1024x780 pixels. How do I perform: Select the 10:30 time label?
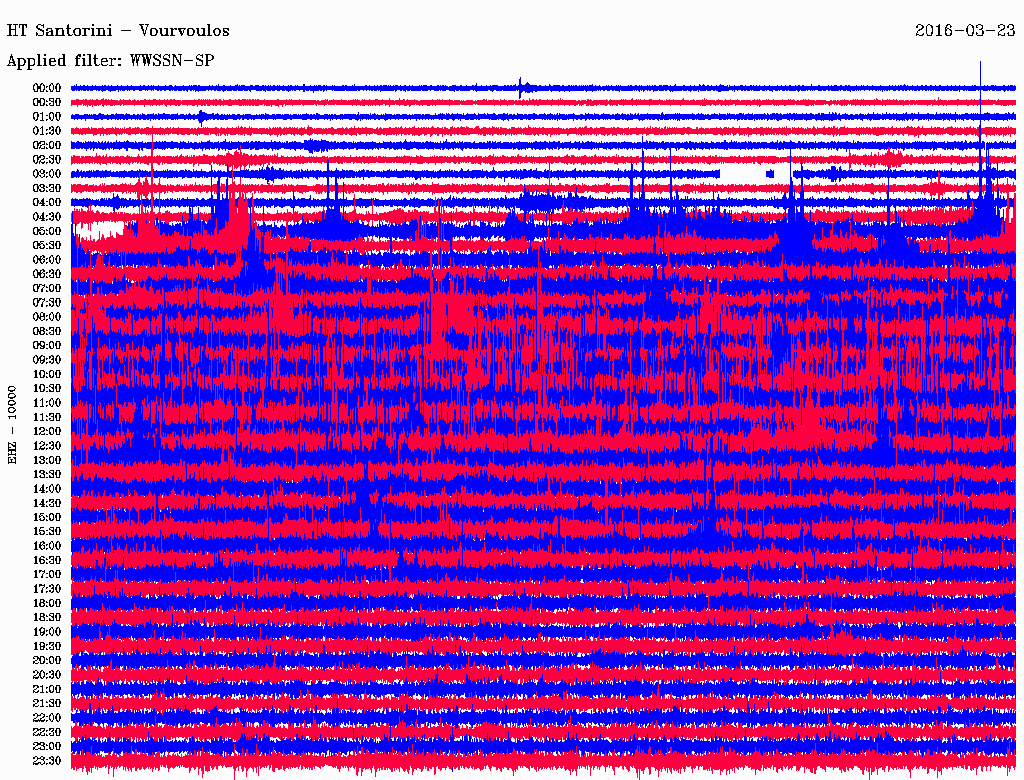click(x=47, y=389)
